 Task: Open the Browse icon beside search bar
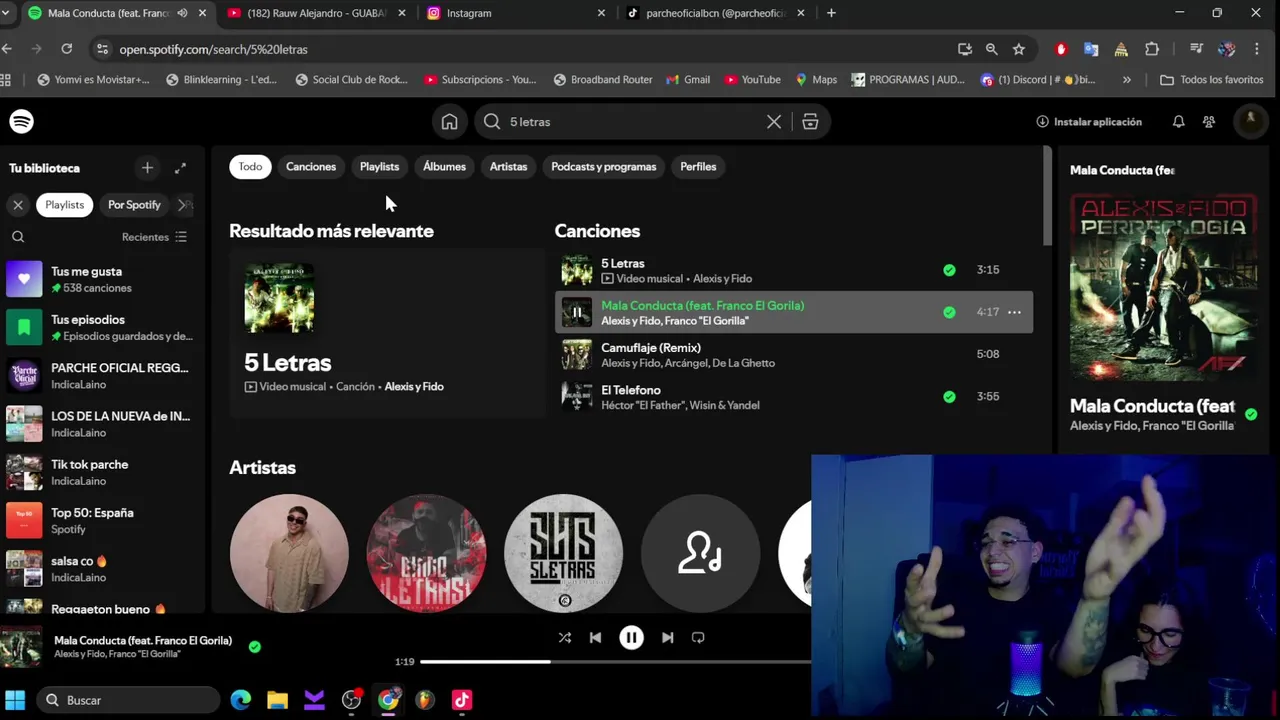pos(810,122)
